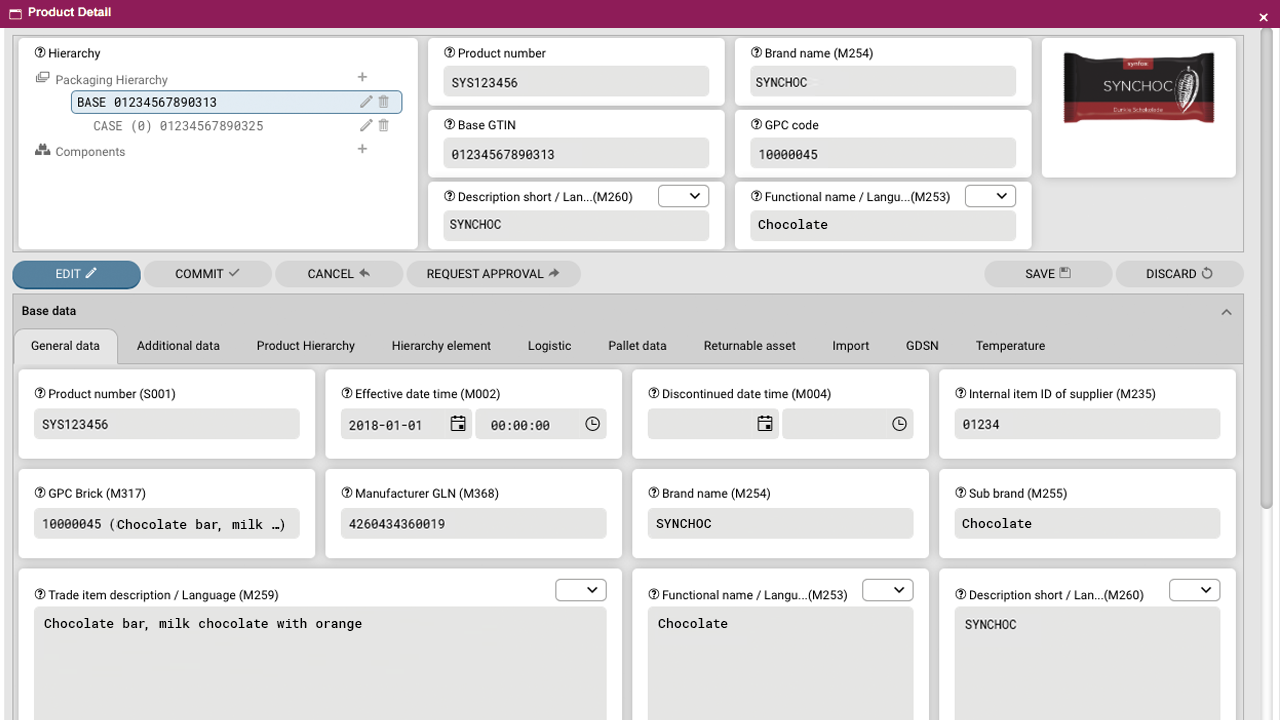The height and width of the screenshot is (720, 1280).
Task: Open language dropdown for lower Description short (M260)
Action: pos(1195,590)
